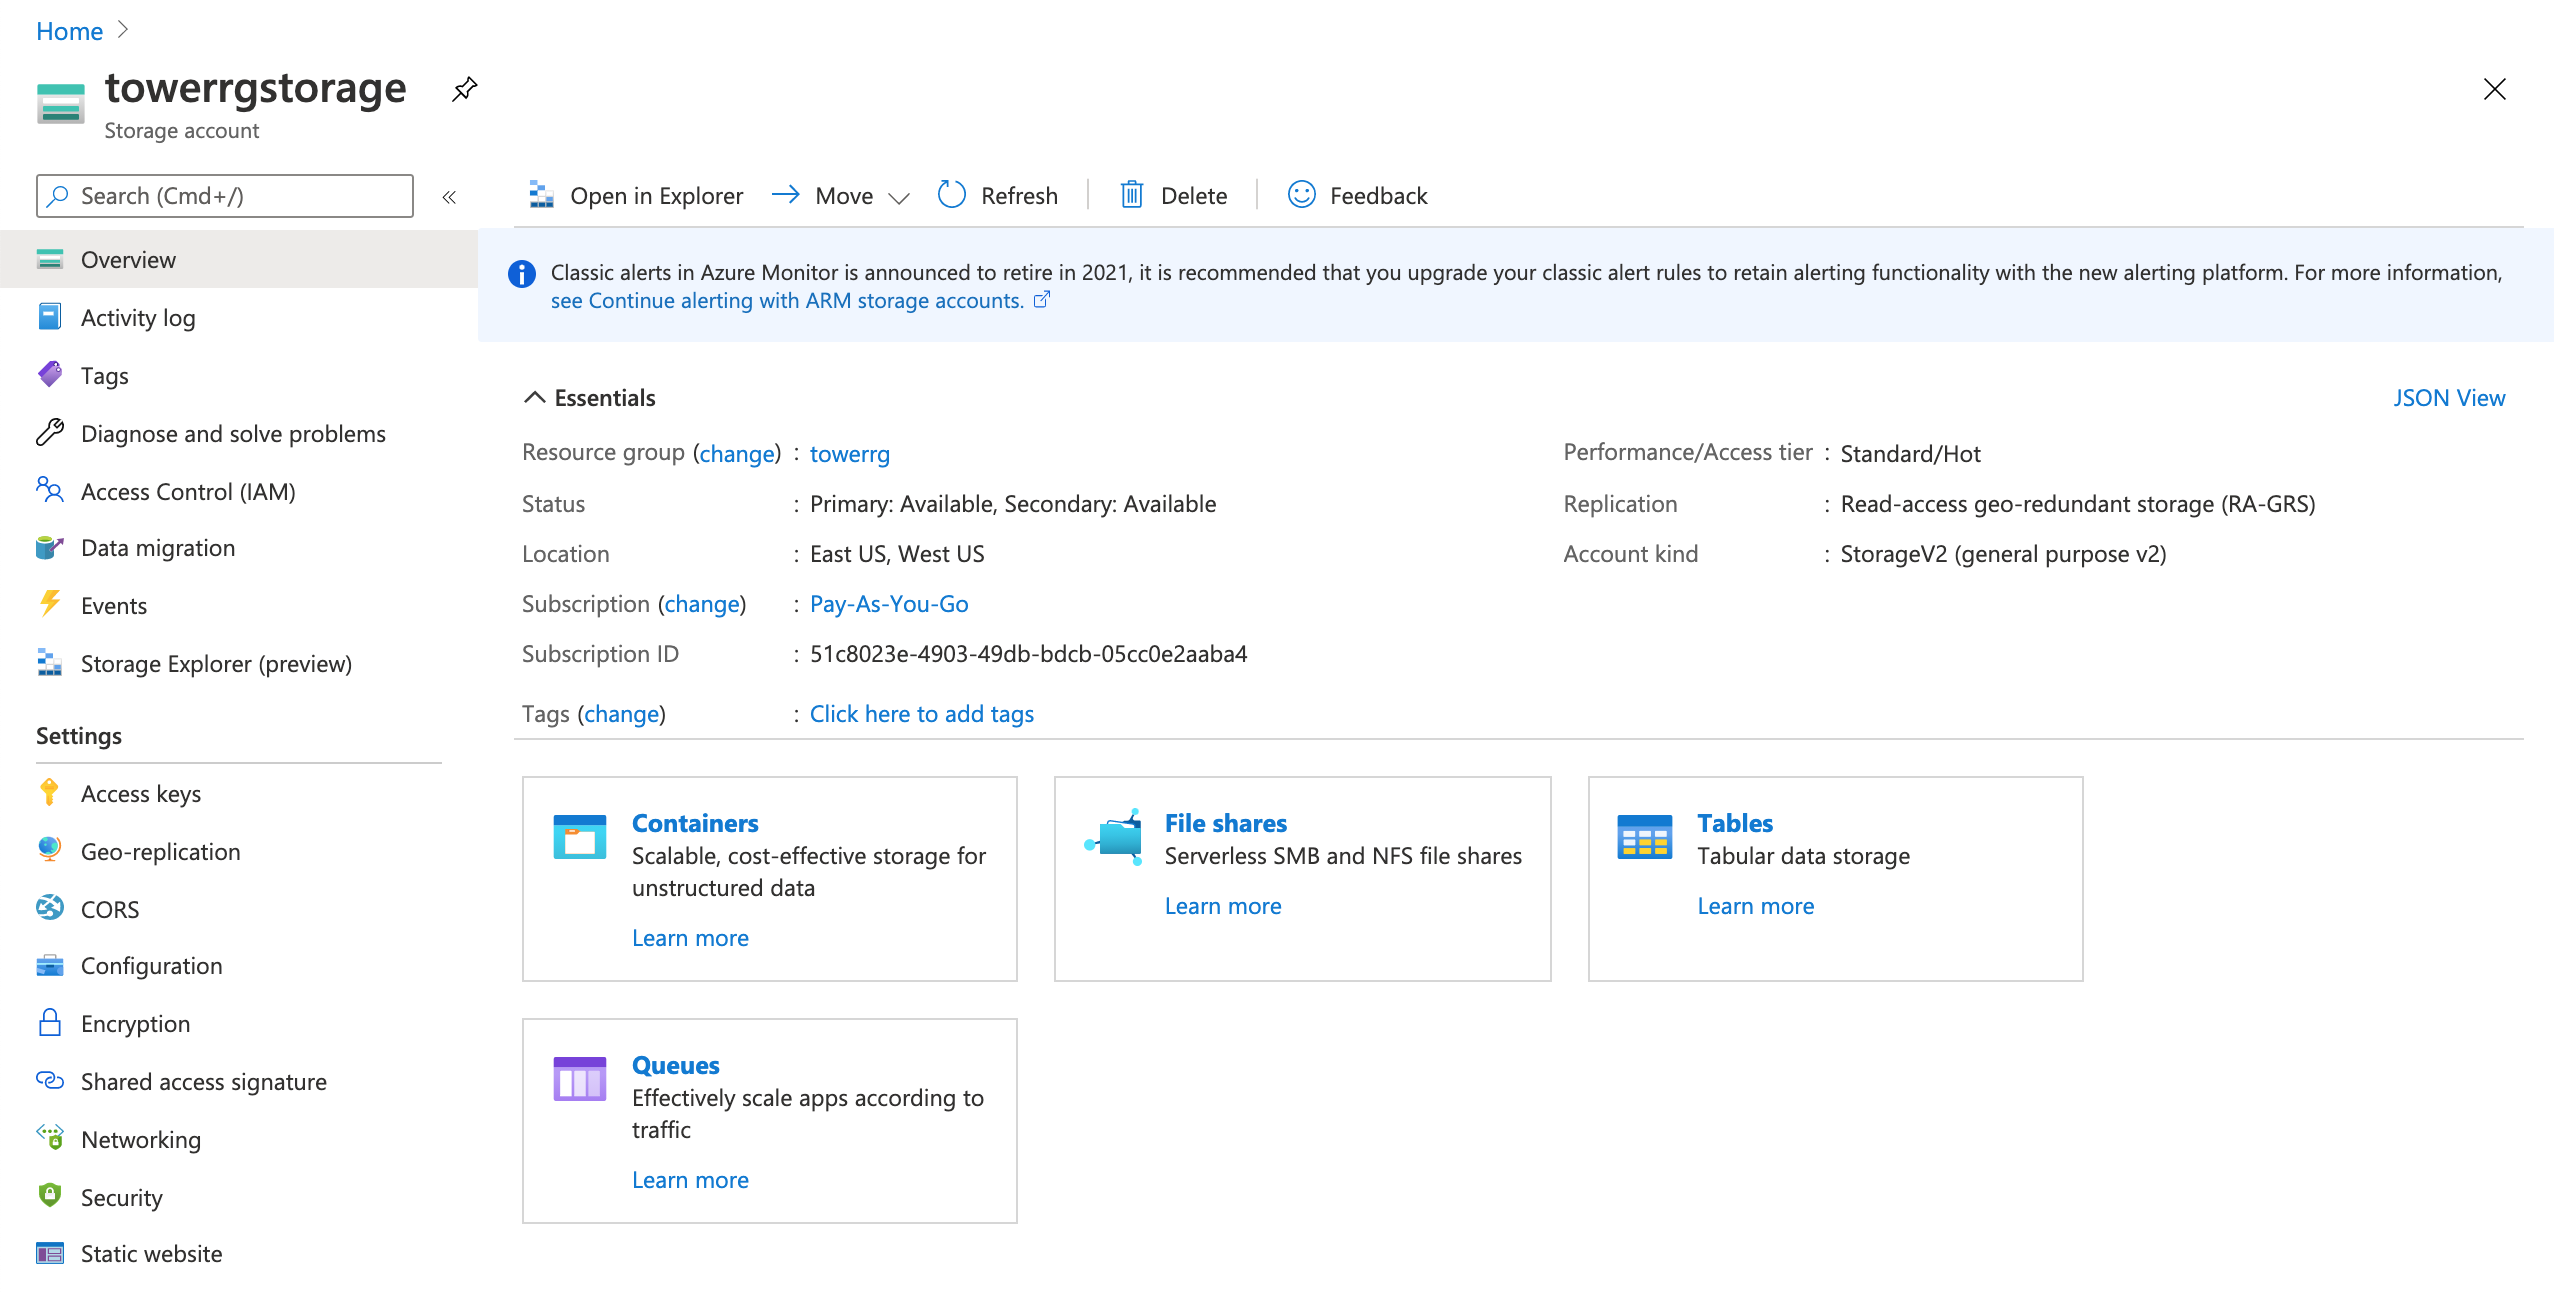Click here to add tags link

click(921, 714)
